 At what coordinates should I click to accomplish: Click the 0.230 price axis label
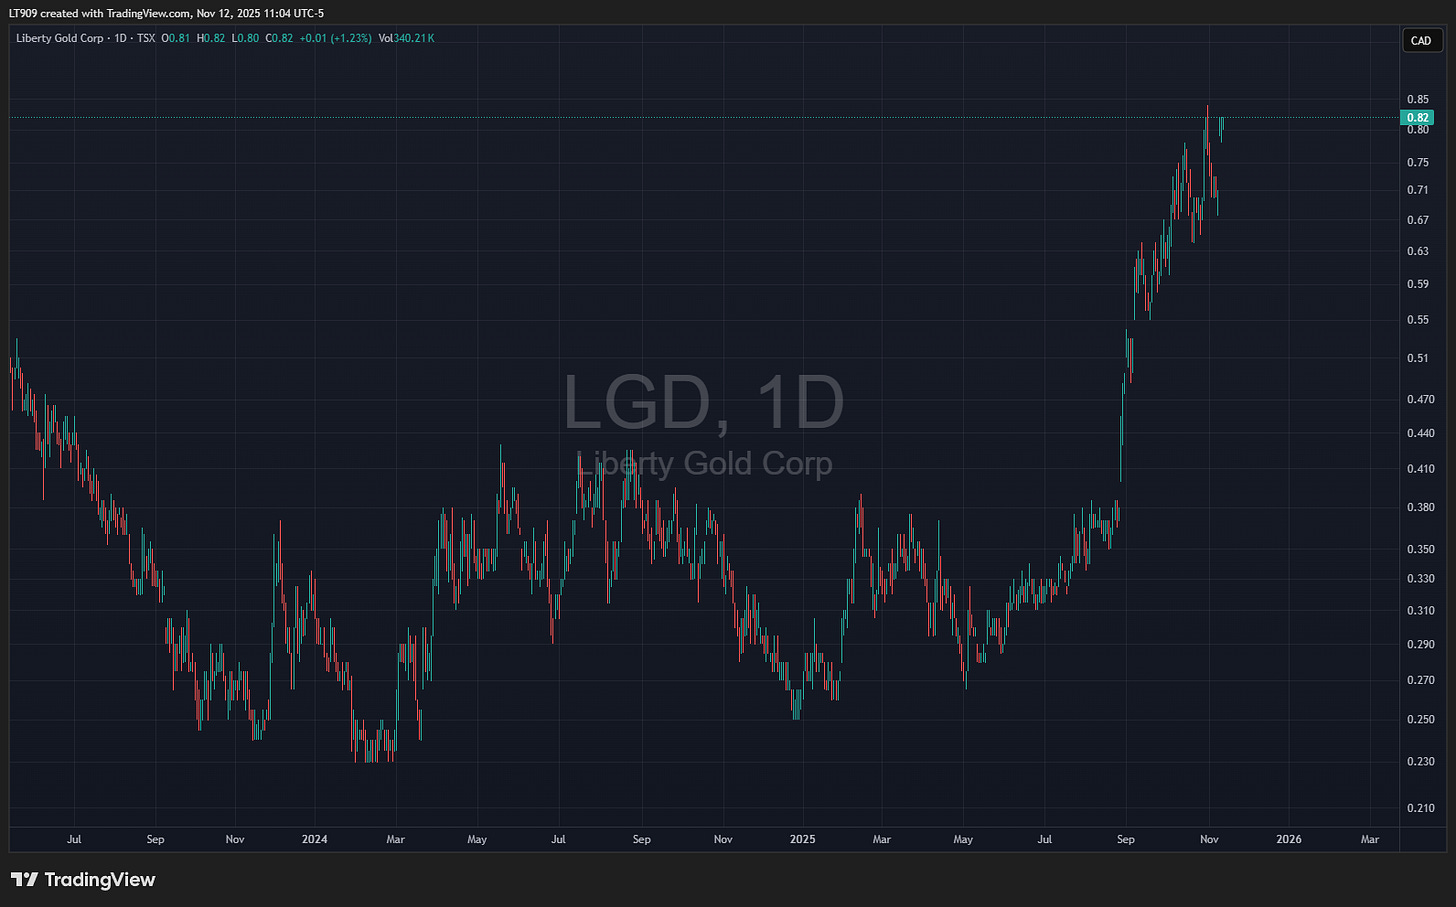click(x=1421, y=761)
